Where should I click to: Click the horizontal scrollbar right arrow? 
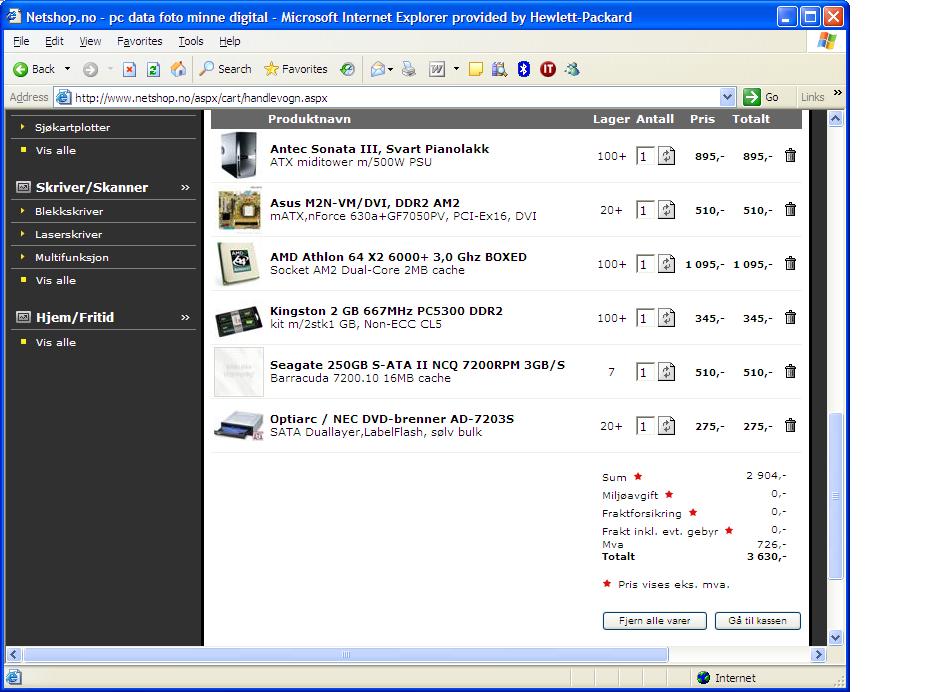819,654
